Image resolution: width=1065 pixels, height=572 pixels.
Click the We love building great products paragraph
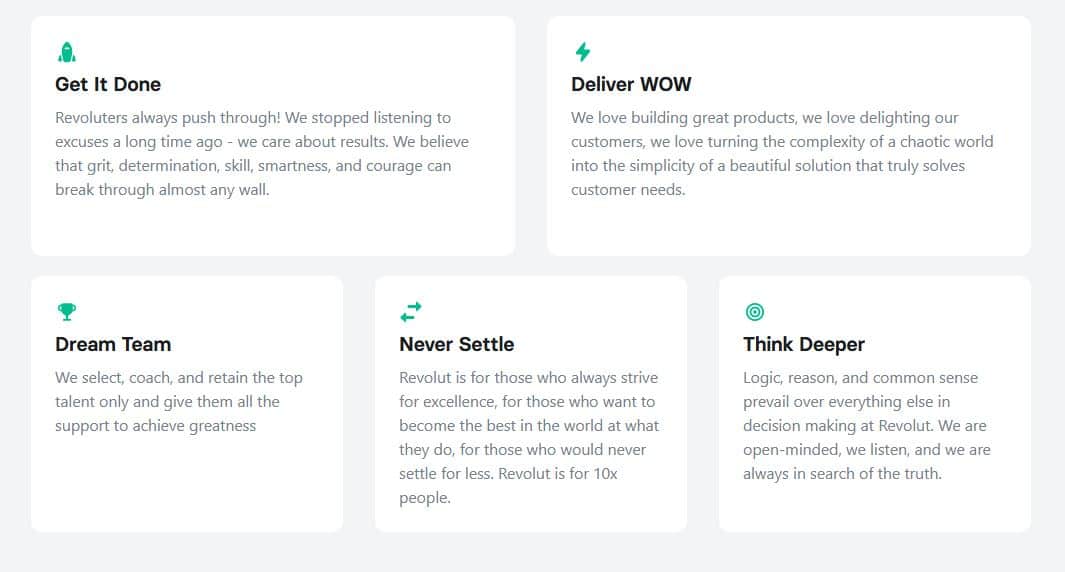(x=782, y=154)
